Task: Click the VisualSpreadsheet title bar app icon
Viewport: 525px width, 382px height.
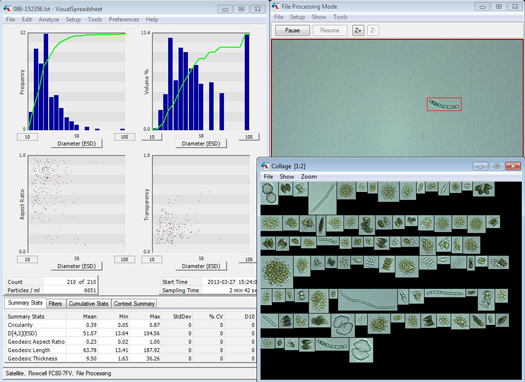Action: coord(8,9)
